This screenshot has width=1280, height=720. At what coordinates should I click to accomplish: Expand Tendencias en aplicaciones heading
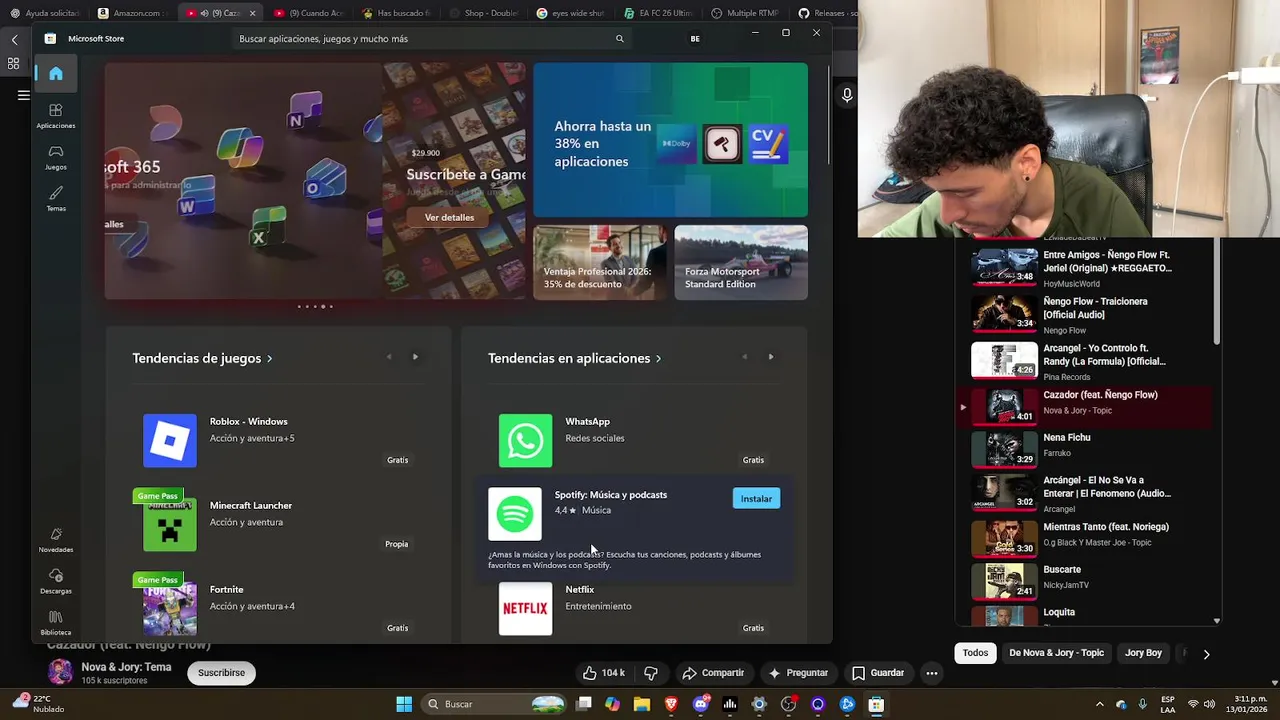pyautogui.click(x=574, y=358)
